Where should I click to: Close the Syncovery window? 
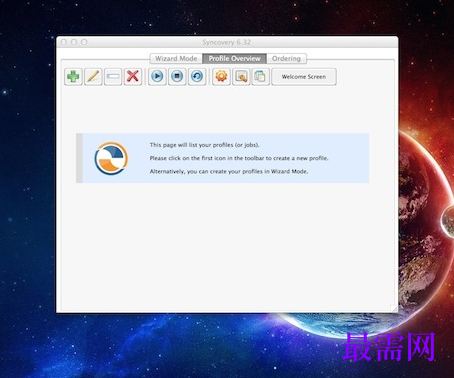tap(64, 42)
